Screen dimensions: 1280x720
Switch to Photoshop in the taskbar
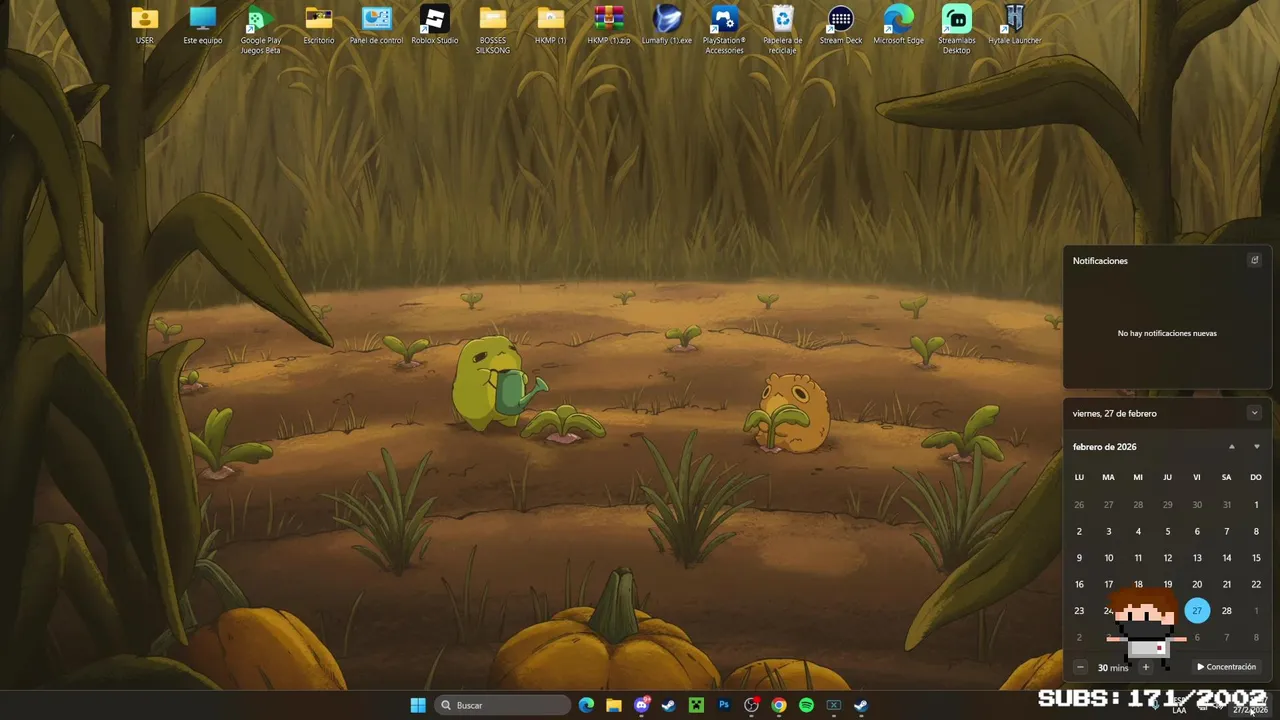point(724,705)
